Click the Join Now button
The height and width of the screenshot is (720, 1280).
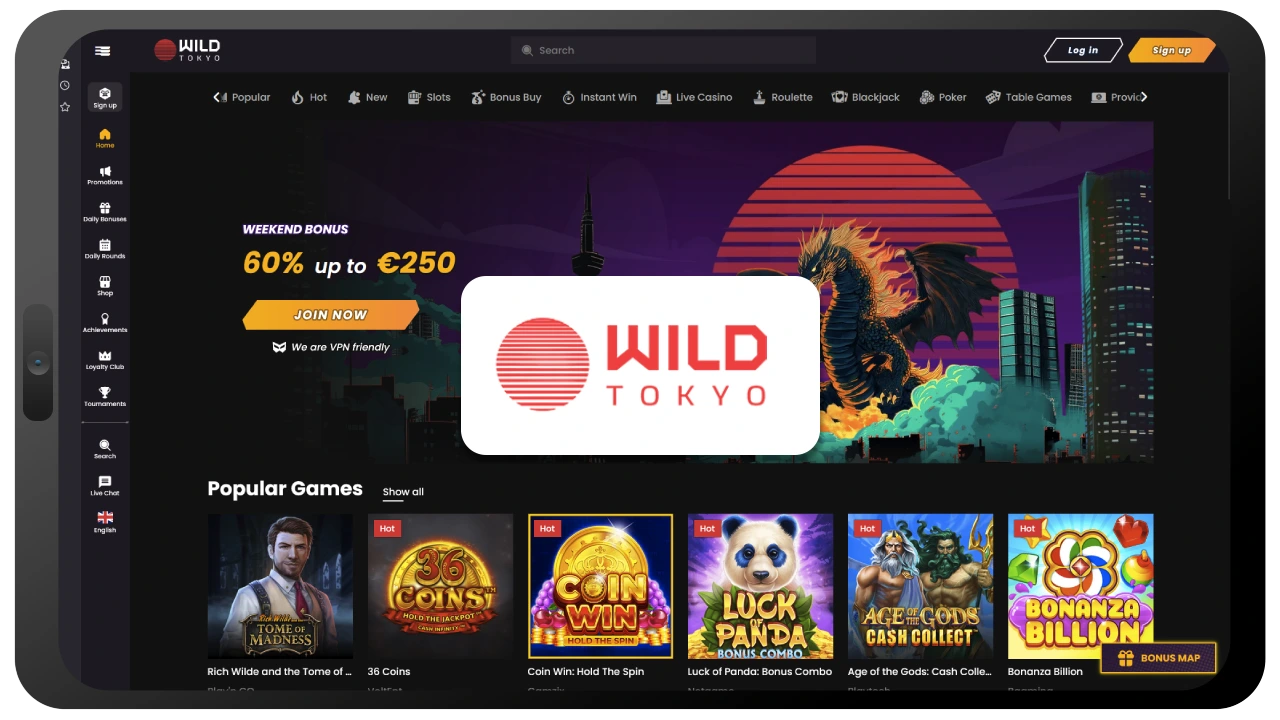(x=331, y=315)
